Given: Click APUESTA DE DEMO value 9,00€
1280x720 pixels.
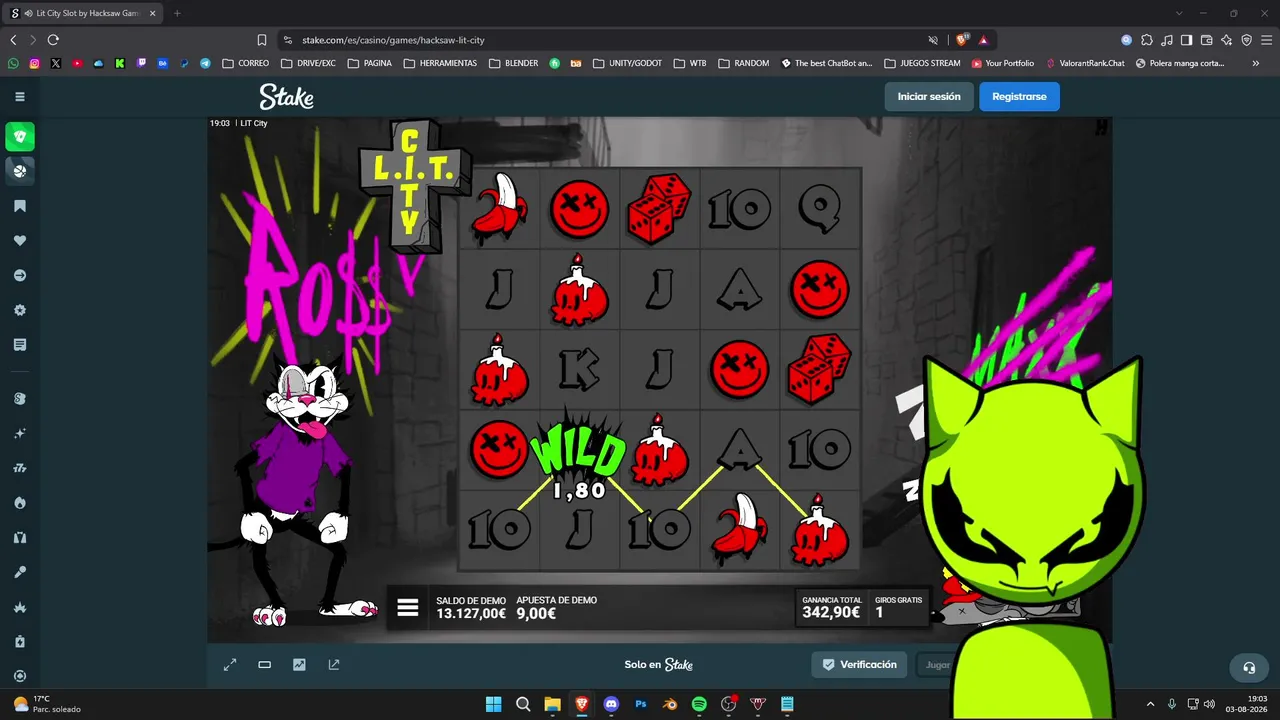Looking at the screenshot, I should click(557, 607).
